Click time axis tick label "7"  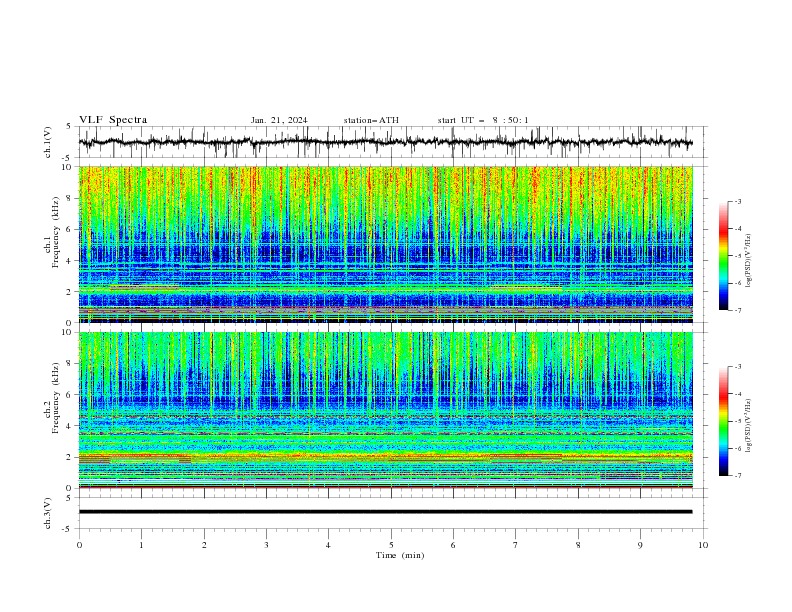click(516, 545)
